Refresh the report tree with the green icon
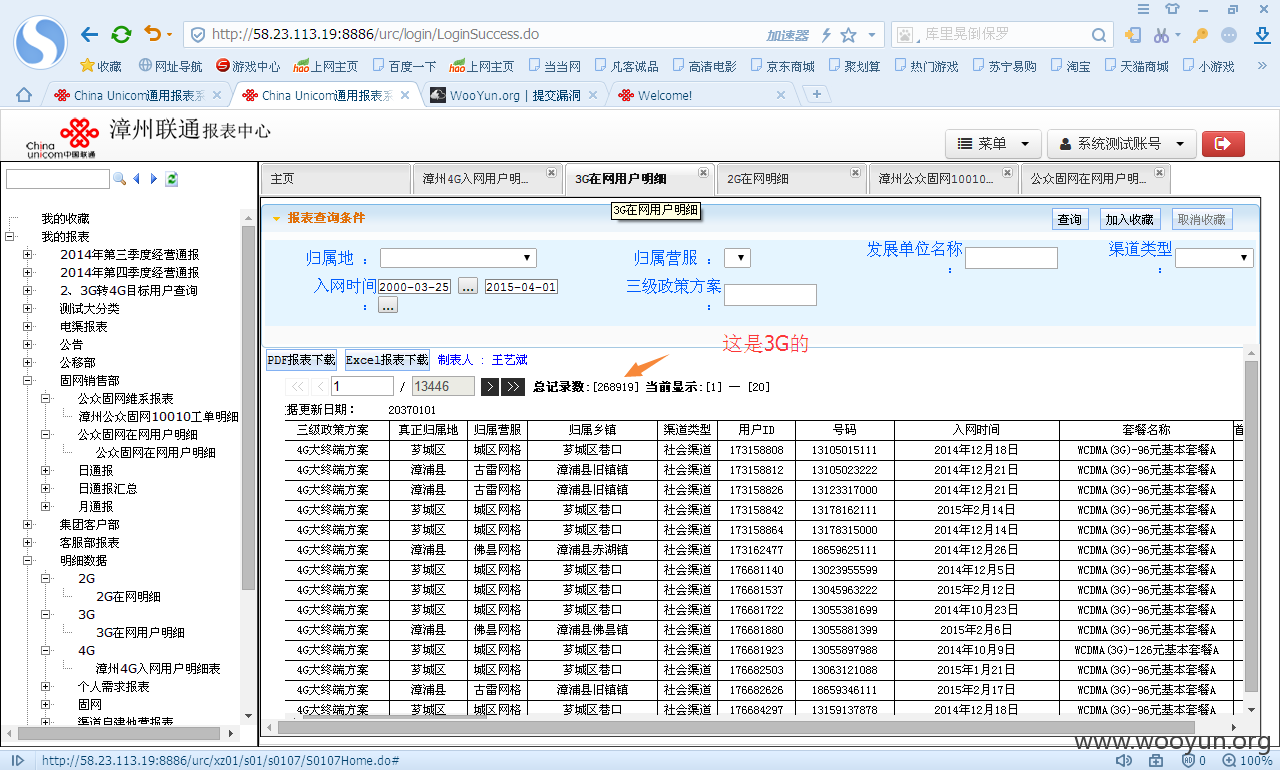The height and width of the screenshot is (770, 1280). pos(172,179)
